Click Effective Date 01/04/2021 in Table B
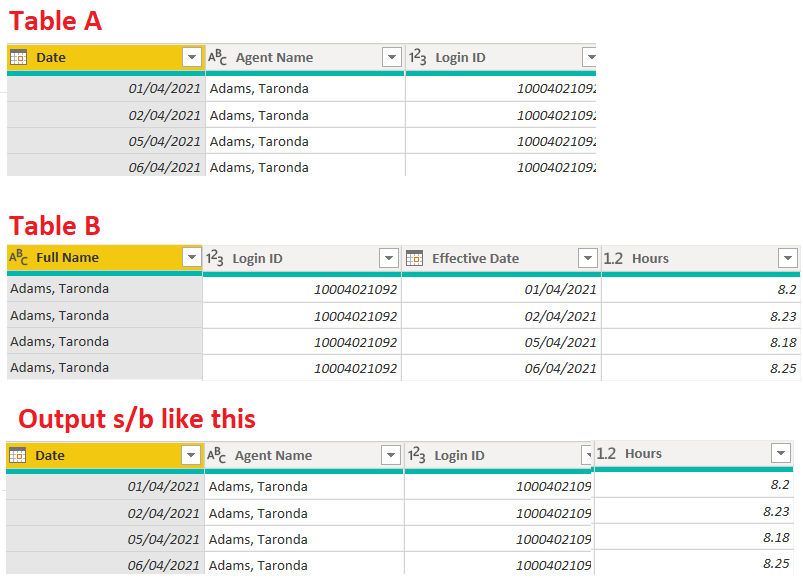The width and height of the screenshot is (803, 578). tap(501, 289)
